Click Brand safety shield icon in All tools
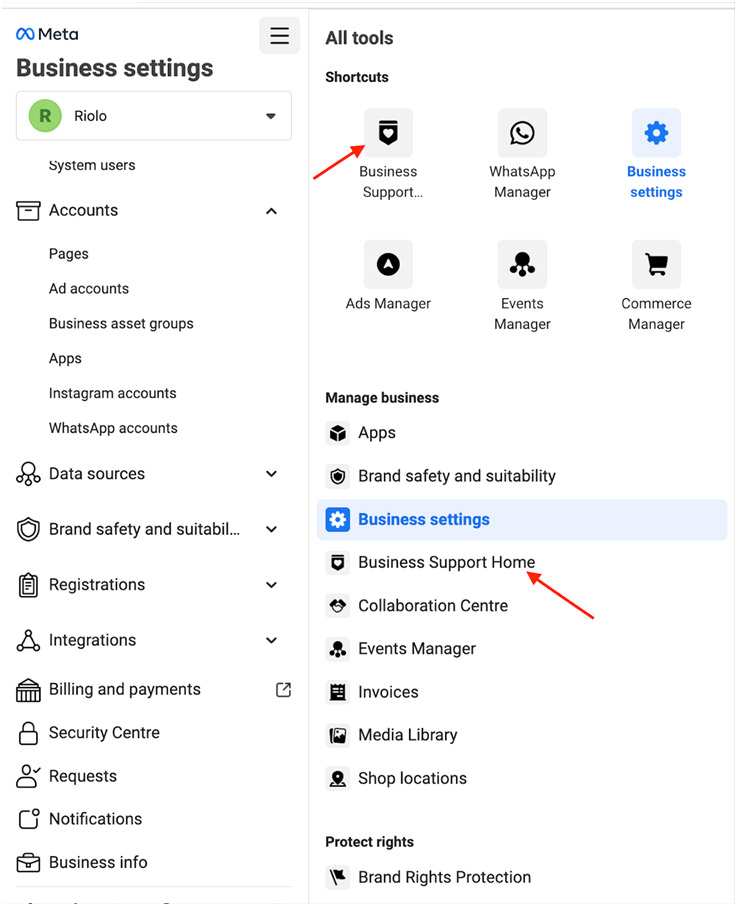Image resolution: width=737 pixels, height=906 pixels. tap(338, 476)
